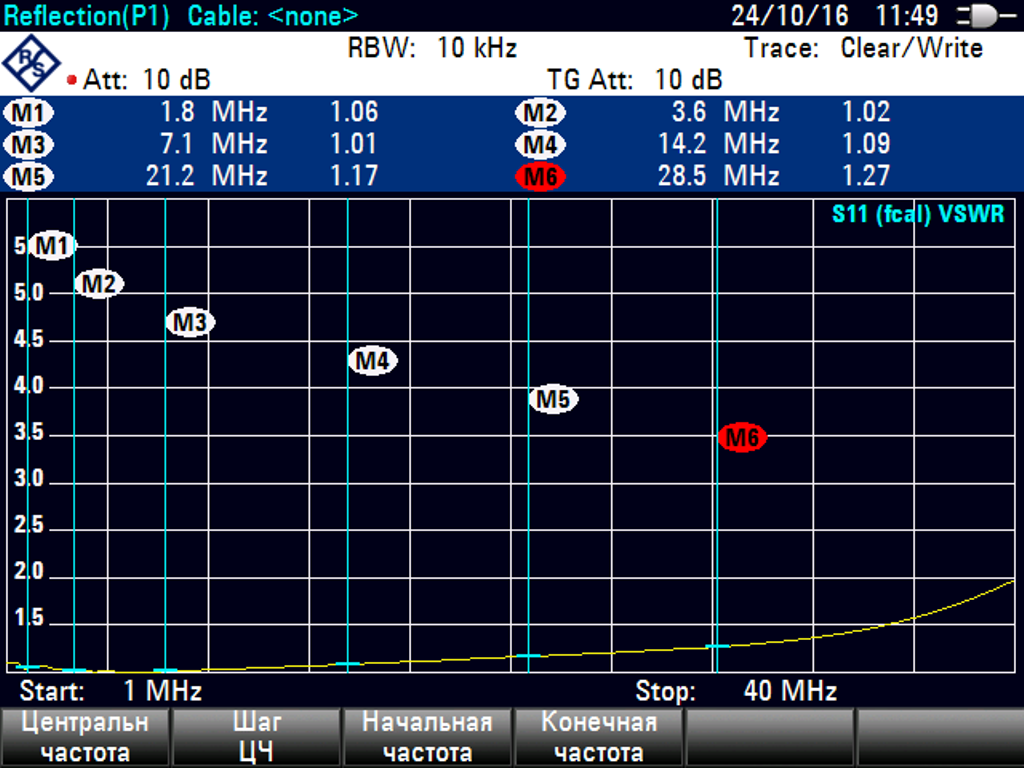1024x768 pixels.
Task: Click the Start 1 MHz frequency field
Action: (110, 691)
